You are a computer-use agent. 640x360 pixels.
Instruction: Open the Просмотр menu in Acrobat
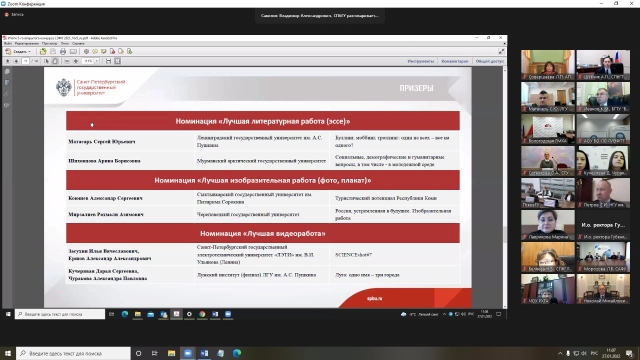[49, 43]
